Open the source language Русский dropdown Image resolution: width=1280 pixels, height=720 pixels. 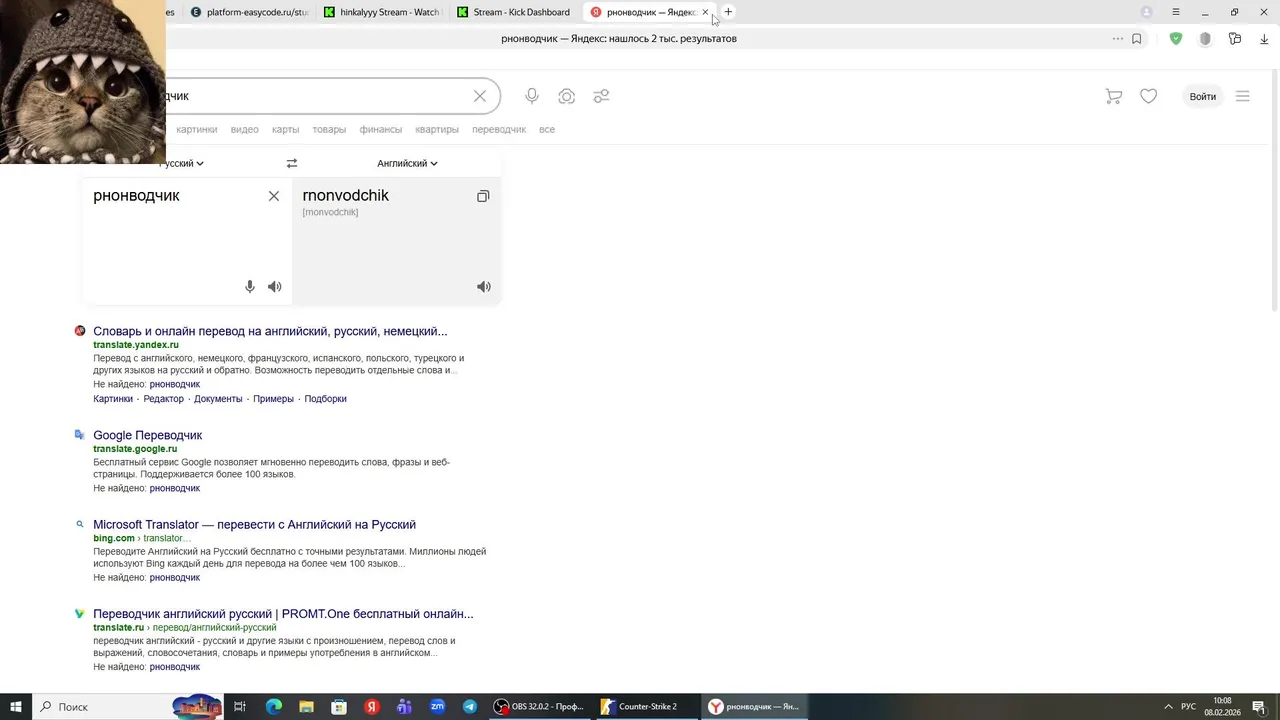pos(182,163)
